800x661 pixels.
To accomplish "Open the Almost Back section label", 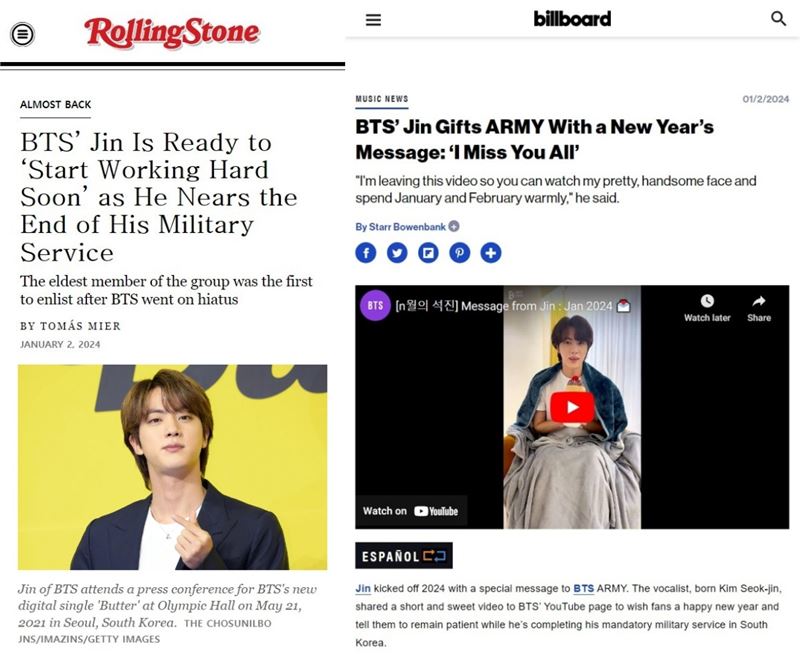I will coord(56,105).
